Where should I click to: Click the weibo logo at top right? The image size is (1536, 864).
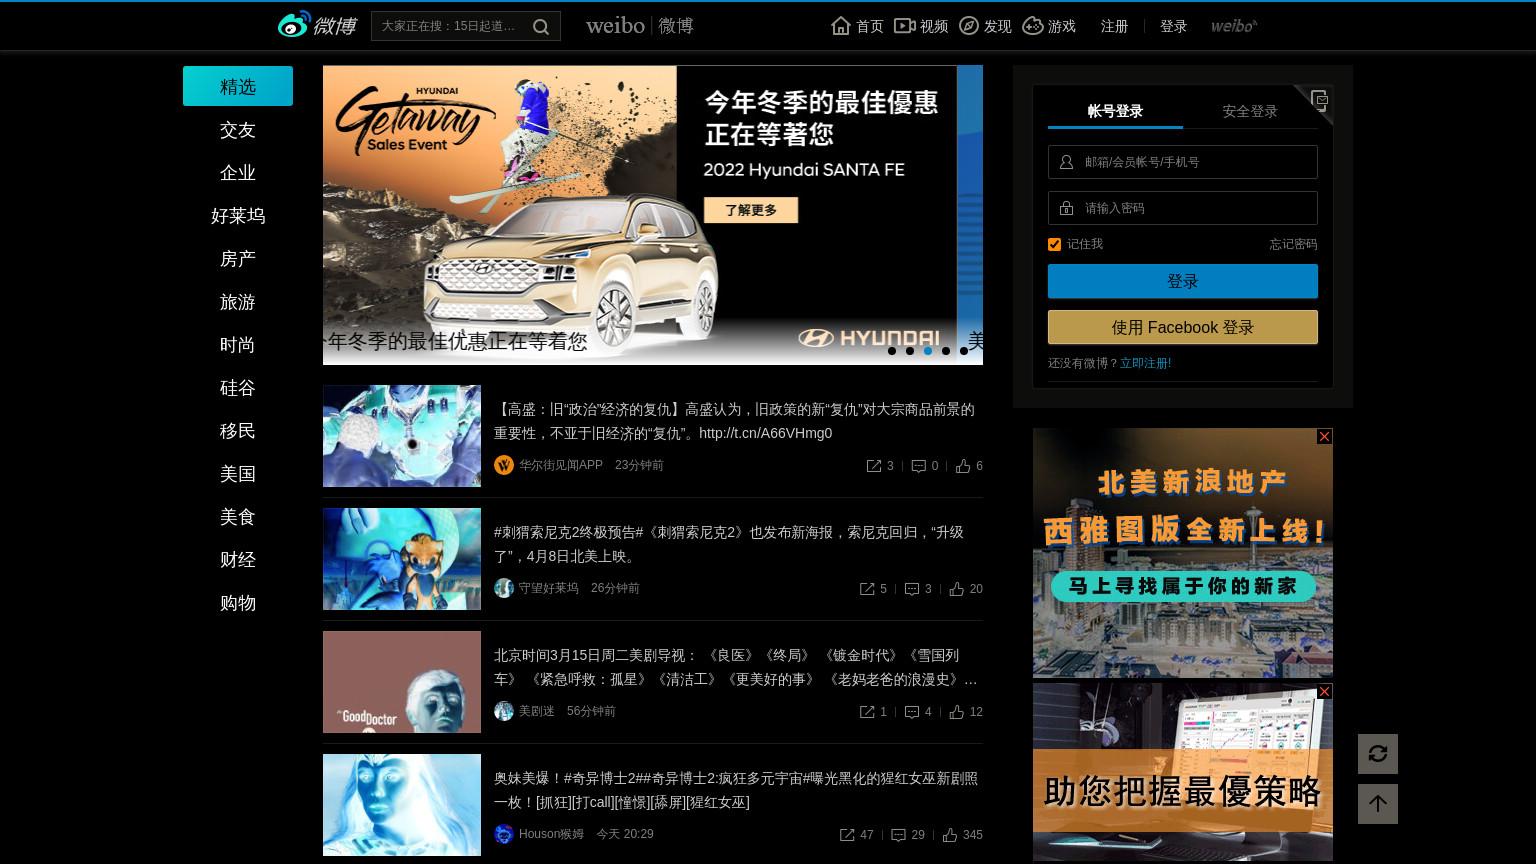pyautogui.click(x=1234, y=26)
